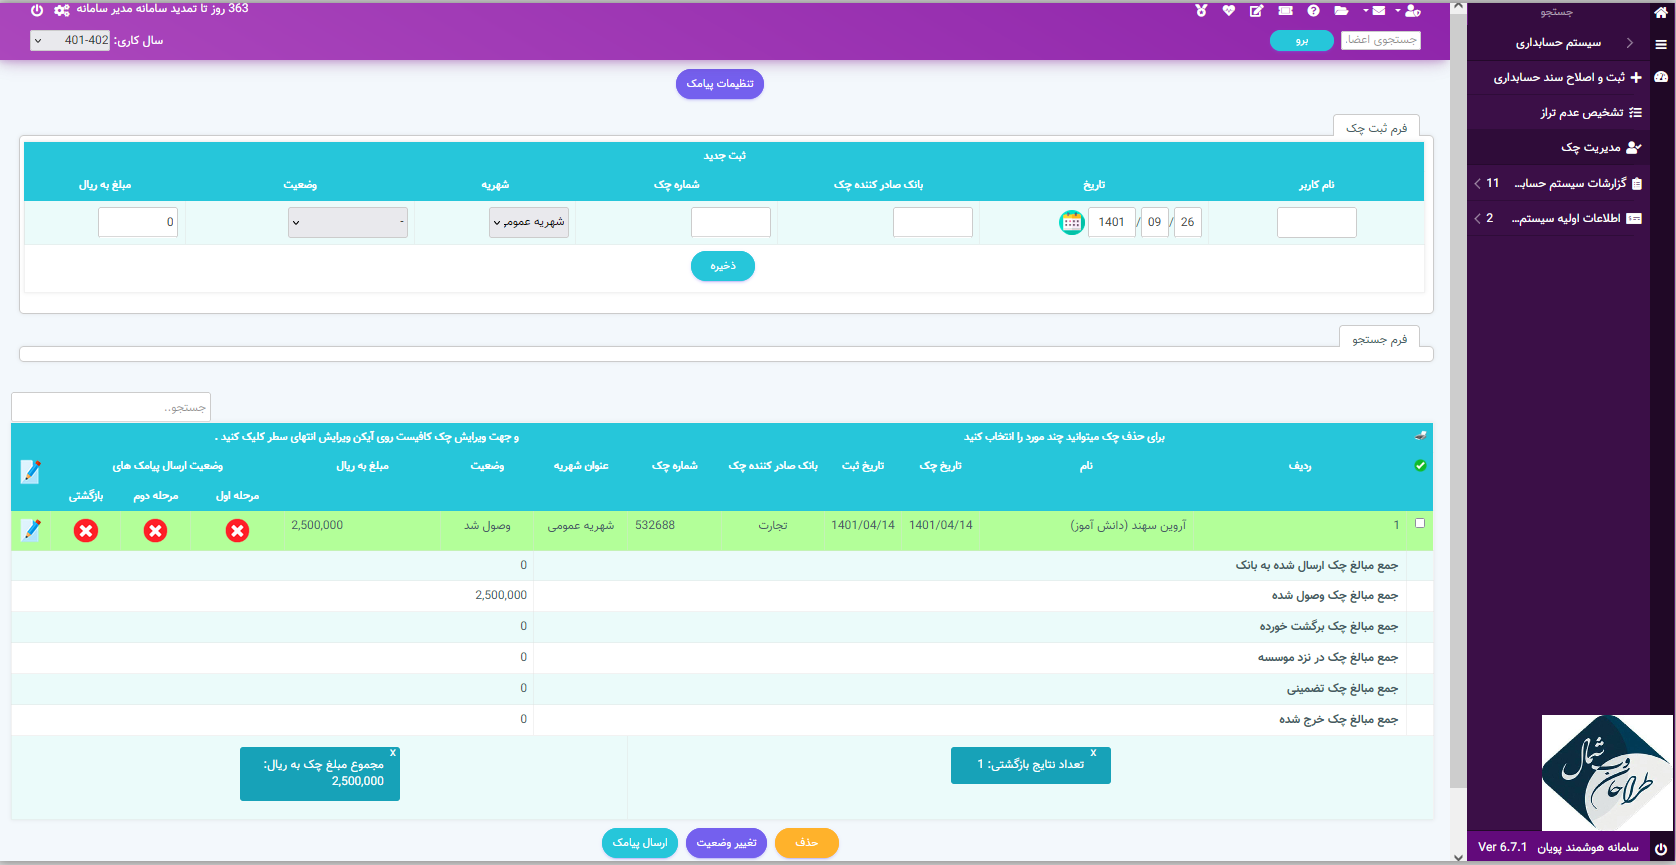Click the power icon beside Ver 6.7.1
Viewport: 1676px width, 865px height.
pos(1661,848)
